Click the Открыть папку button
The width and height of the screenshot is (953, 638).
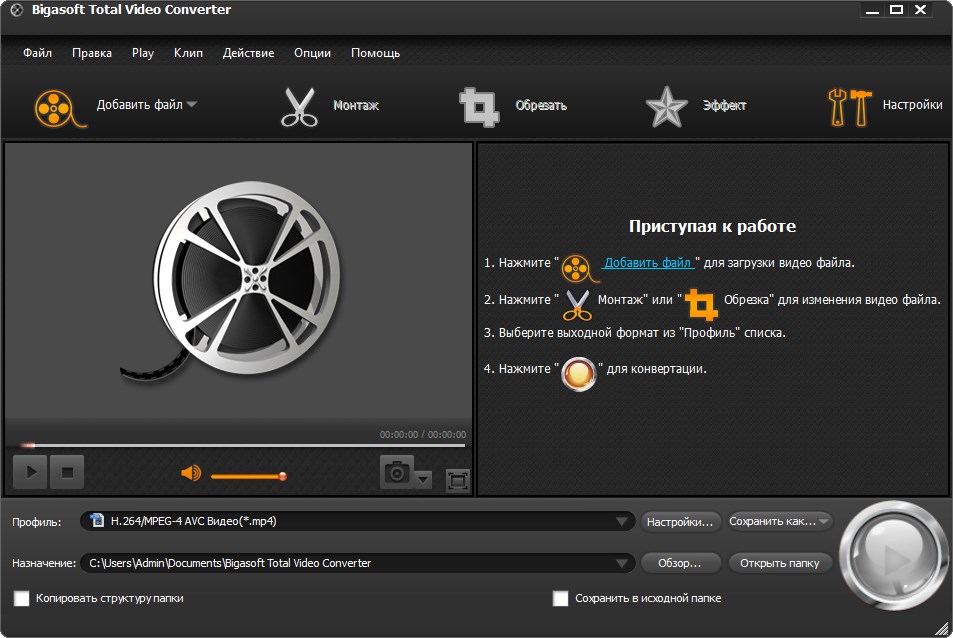click(780, 563)
